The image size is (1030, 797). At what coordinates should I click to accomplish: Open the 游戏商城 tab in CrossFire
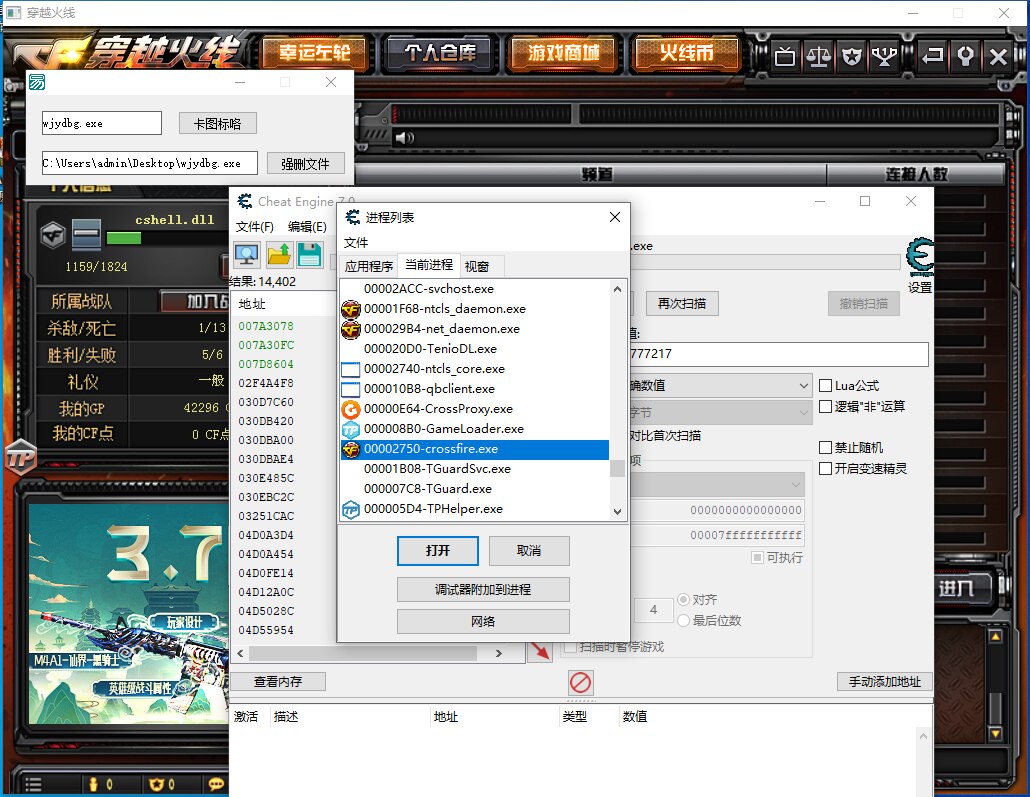(564, 53)
